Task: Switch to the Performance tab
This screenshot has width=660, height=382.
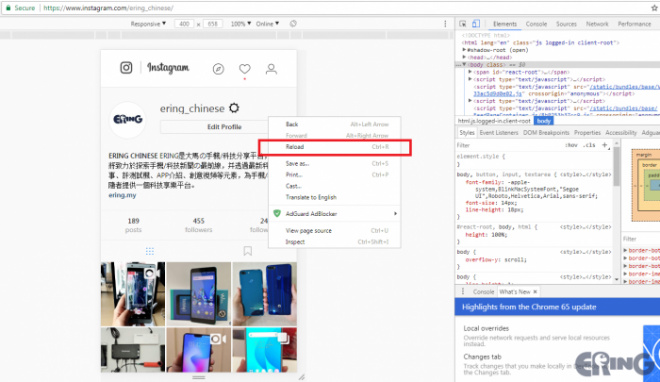Action: (x=634, y=24)
